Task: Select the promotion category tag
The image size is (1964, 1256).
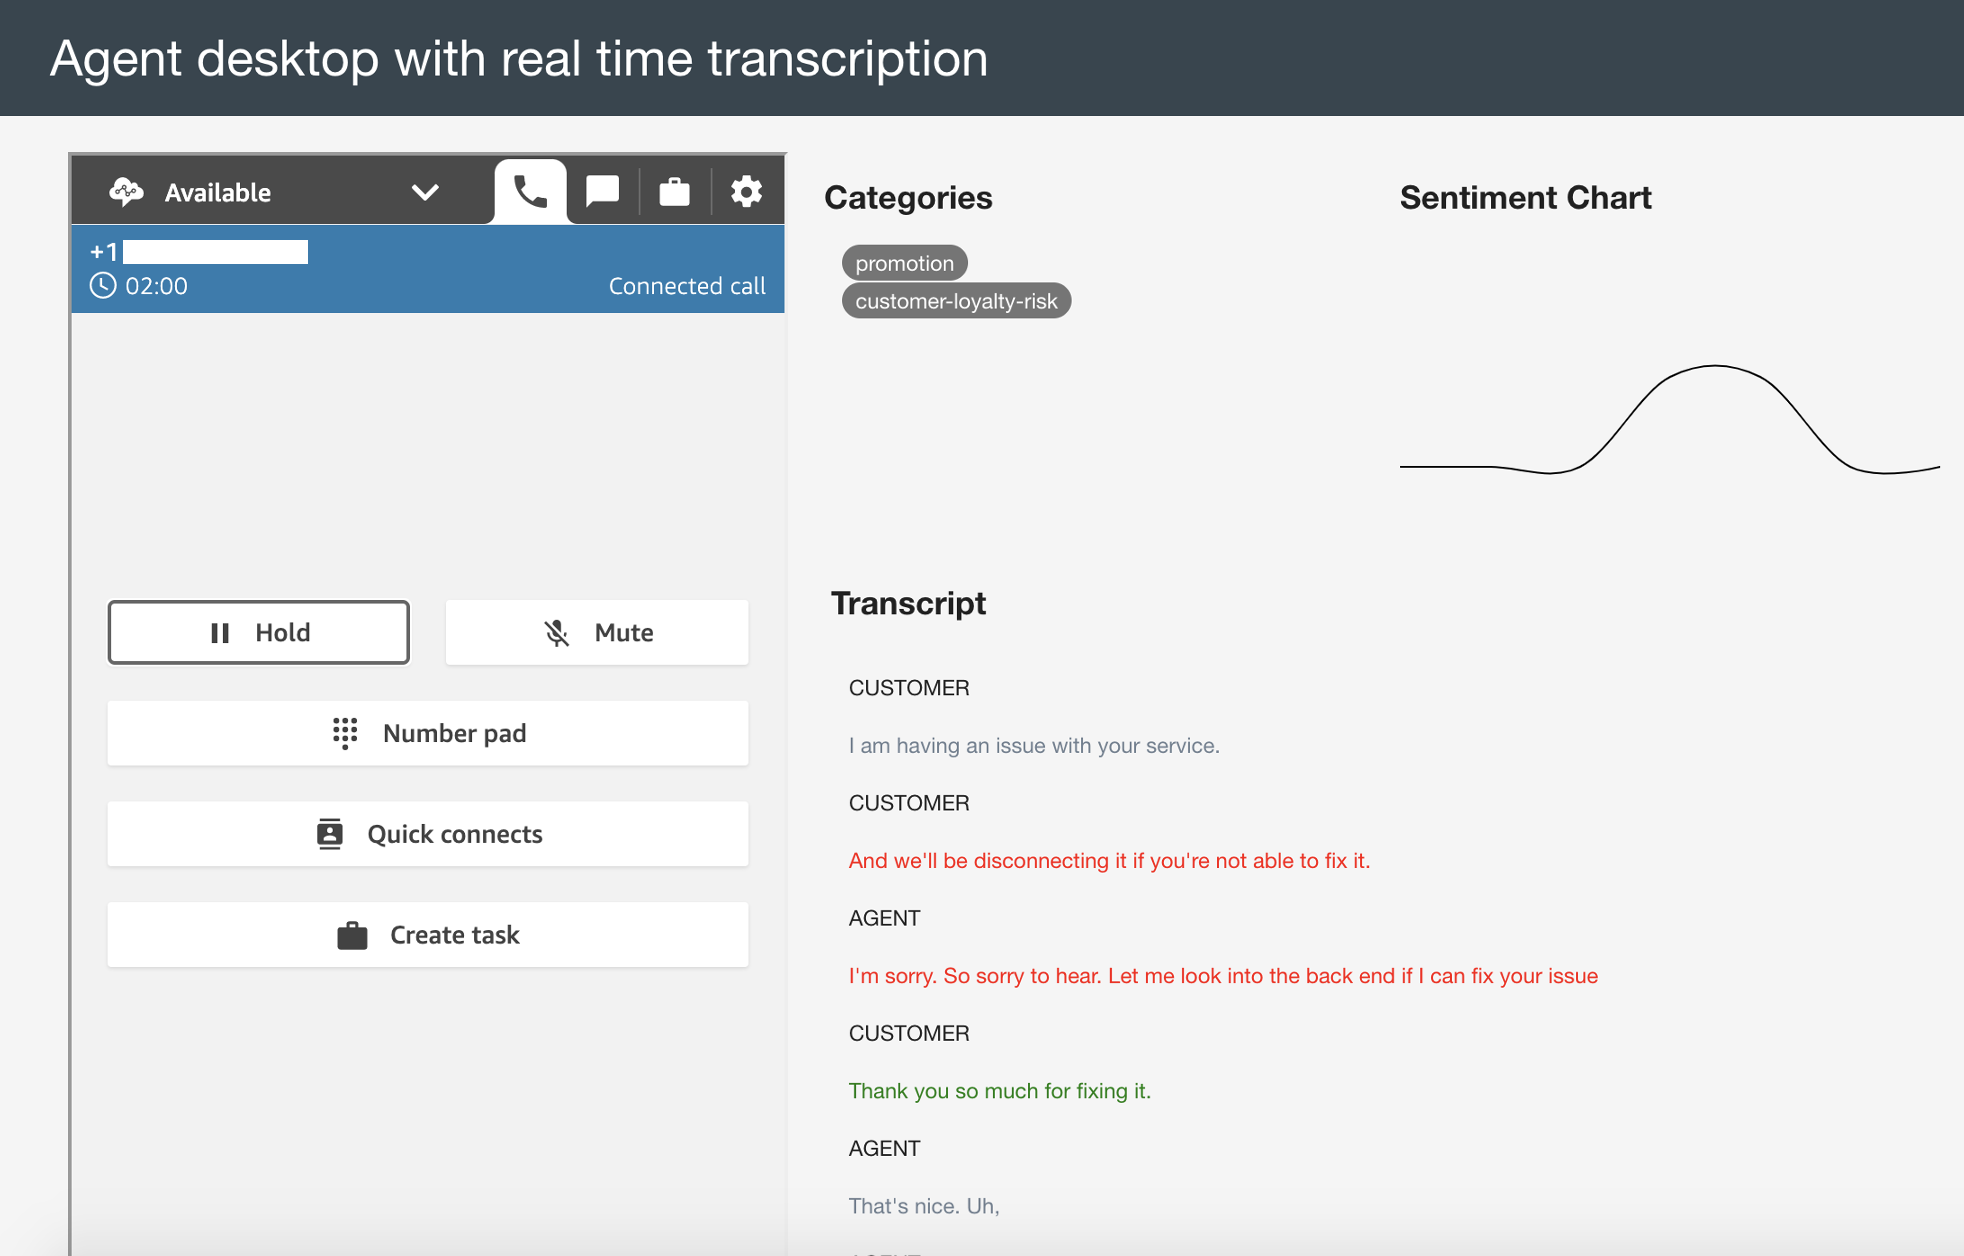Action: click(904, 263)
